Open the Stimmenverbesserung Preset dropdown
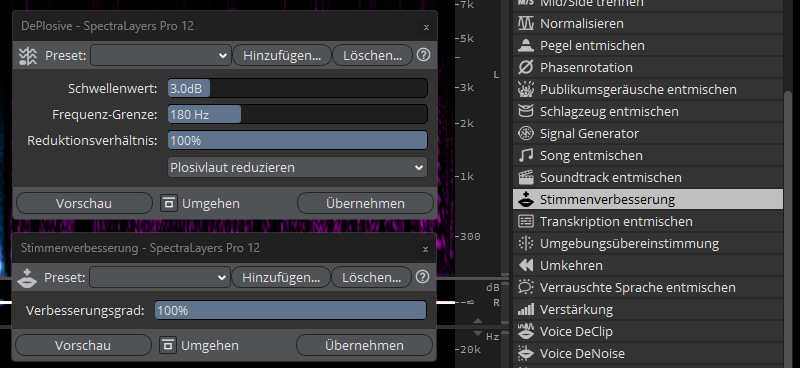This screenshot has width=800, height=368. tap(160, 277)
